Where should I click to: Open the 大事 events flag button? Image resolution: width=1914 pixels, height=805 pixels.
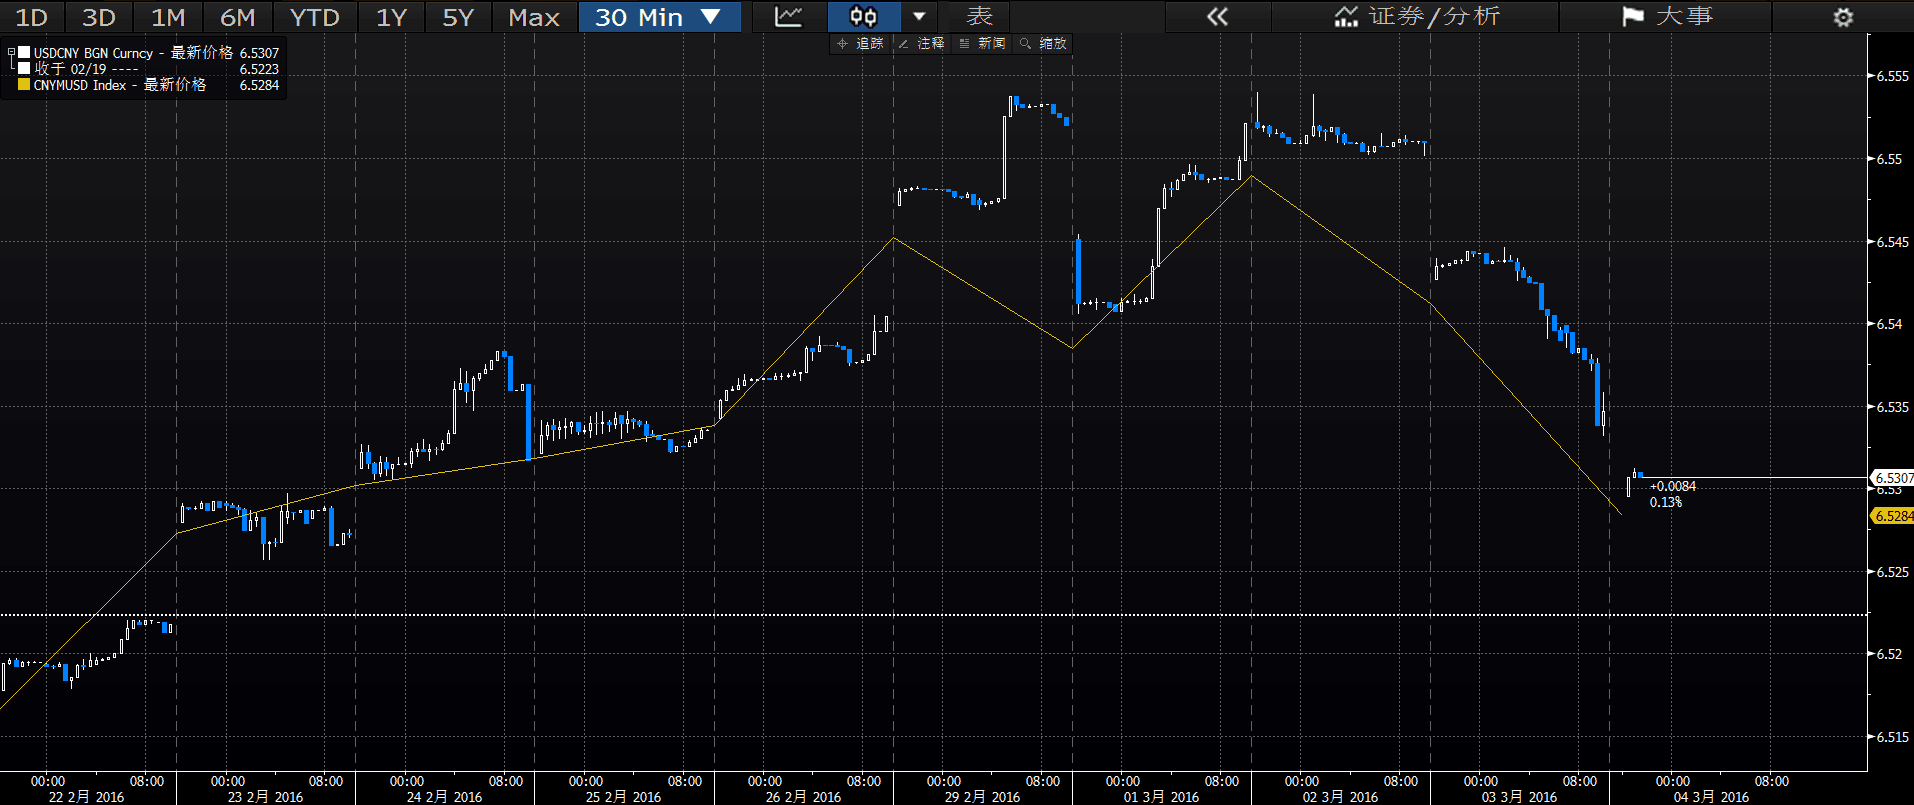(1667, 17)
